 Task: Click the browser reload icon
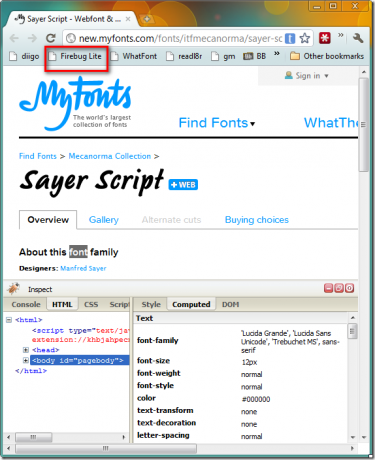51,38
